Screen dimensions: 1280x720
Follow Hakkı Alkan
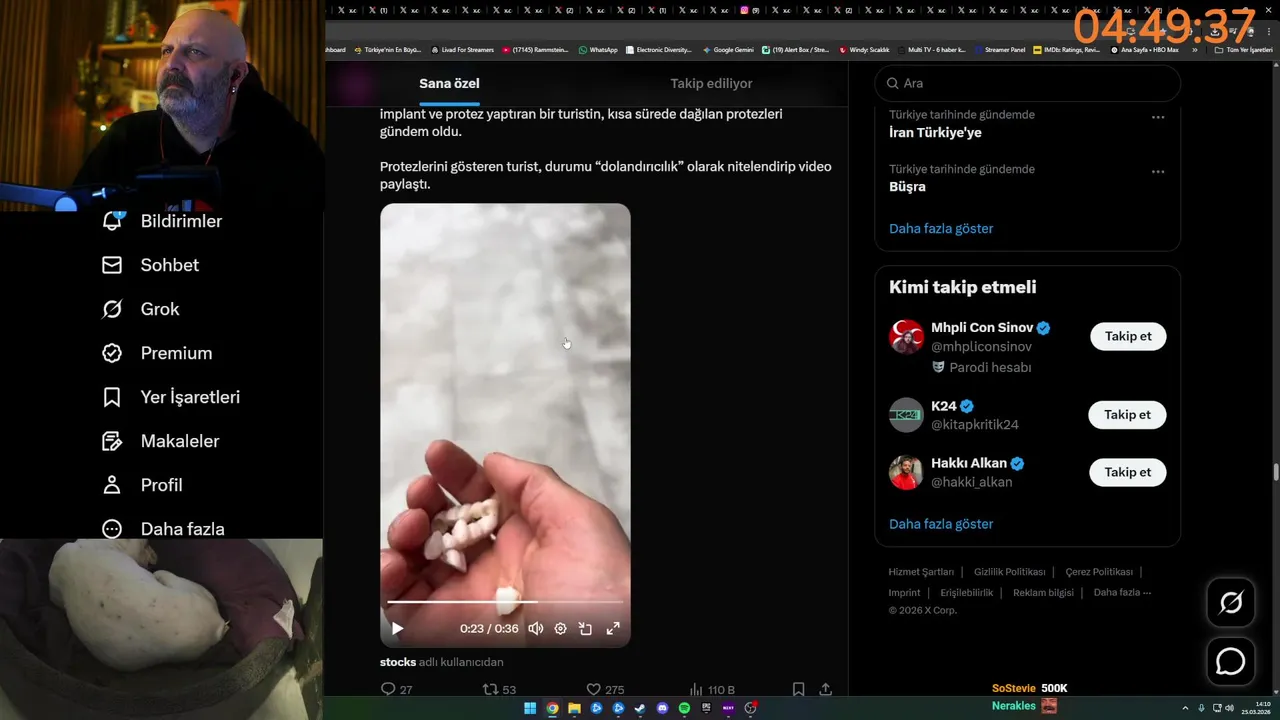click(1127, 472)
